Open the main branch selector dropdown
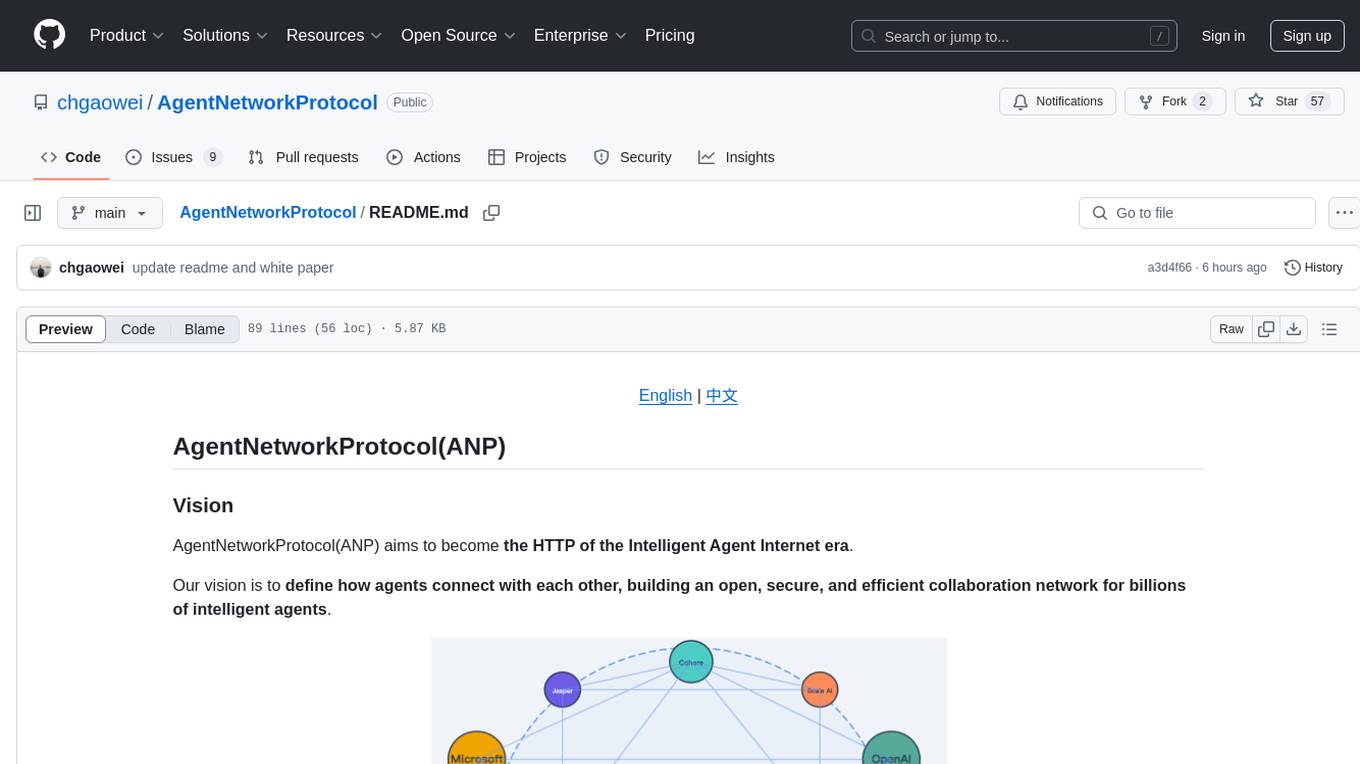 (x=110, y=213)
